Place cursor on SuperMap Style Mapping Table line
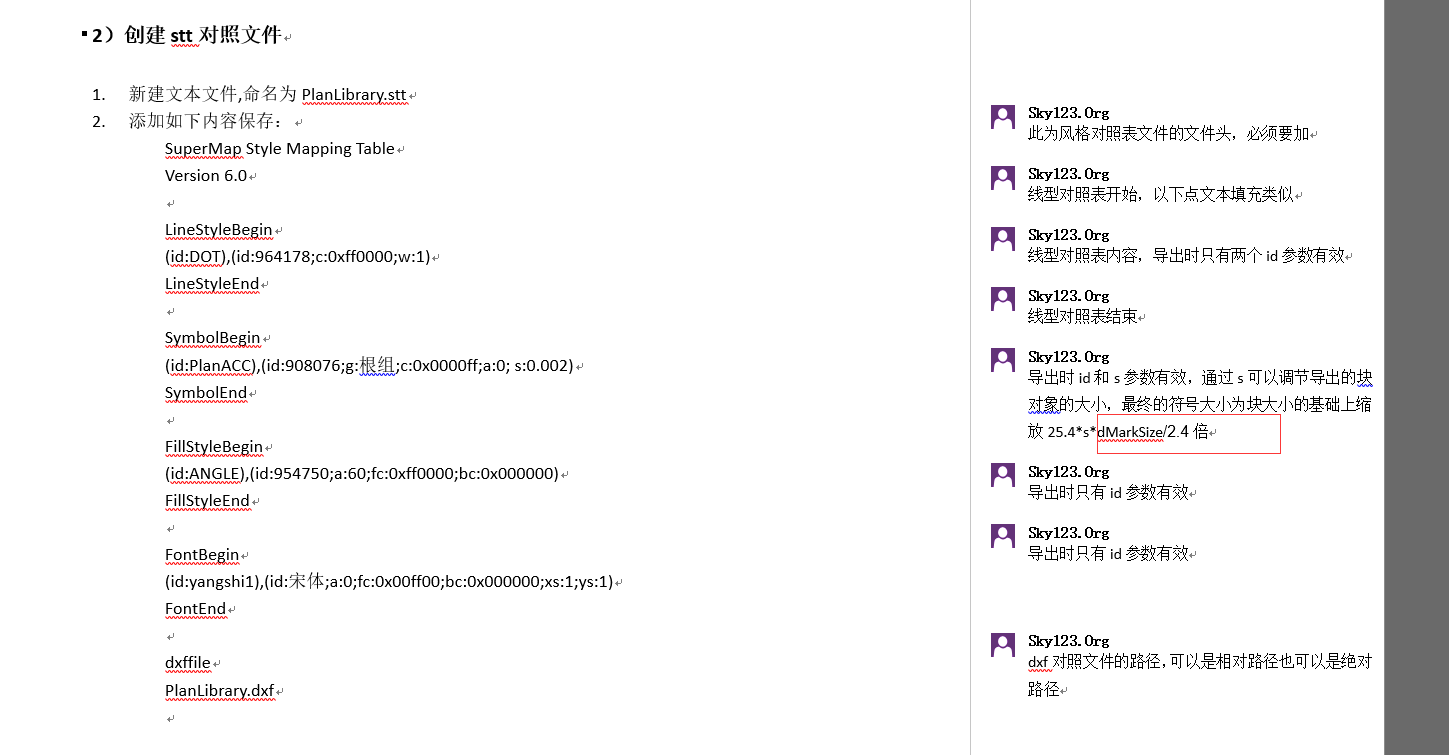Screen dimensions: 1449x755 [279, 149]
